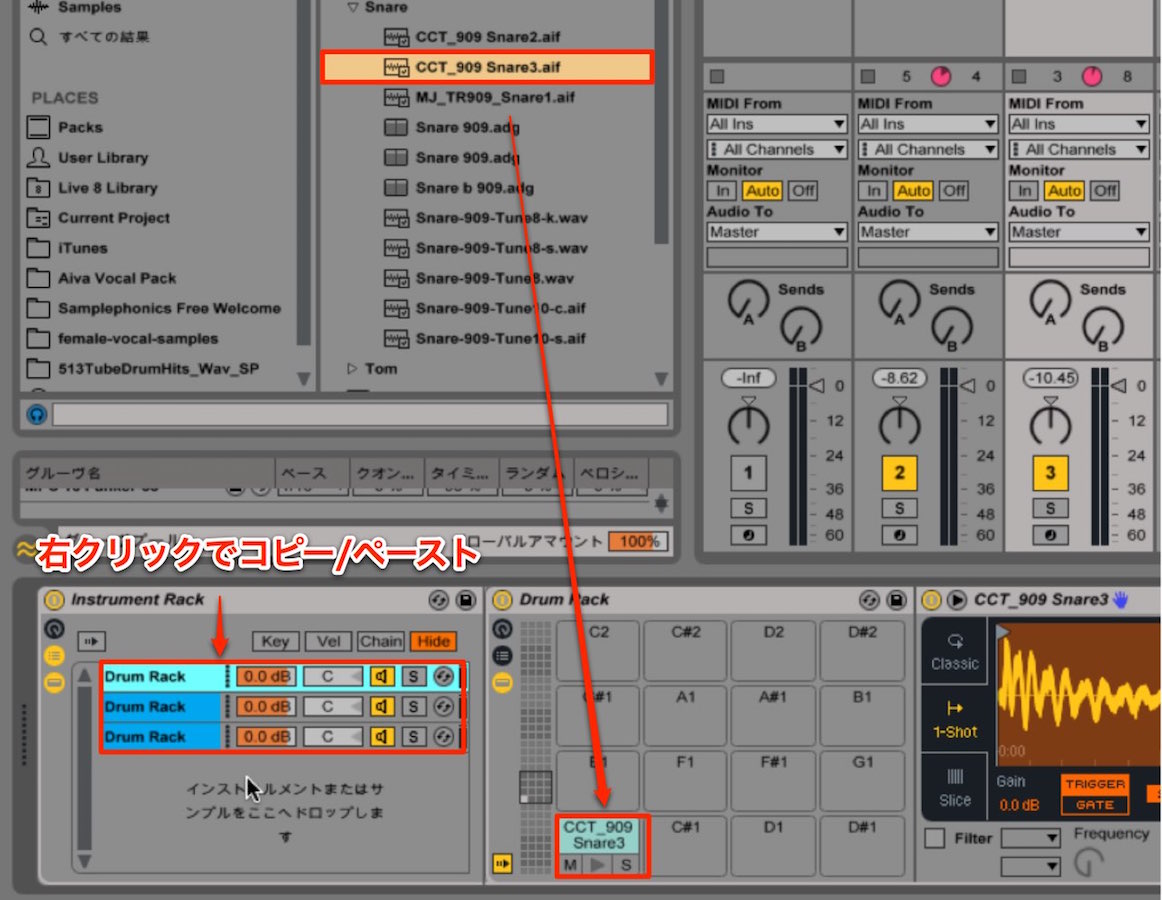
Task: Toggle the Drum Rack devices view icon
Action: point(502,681)
